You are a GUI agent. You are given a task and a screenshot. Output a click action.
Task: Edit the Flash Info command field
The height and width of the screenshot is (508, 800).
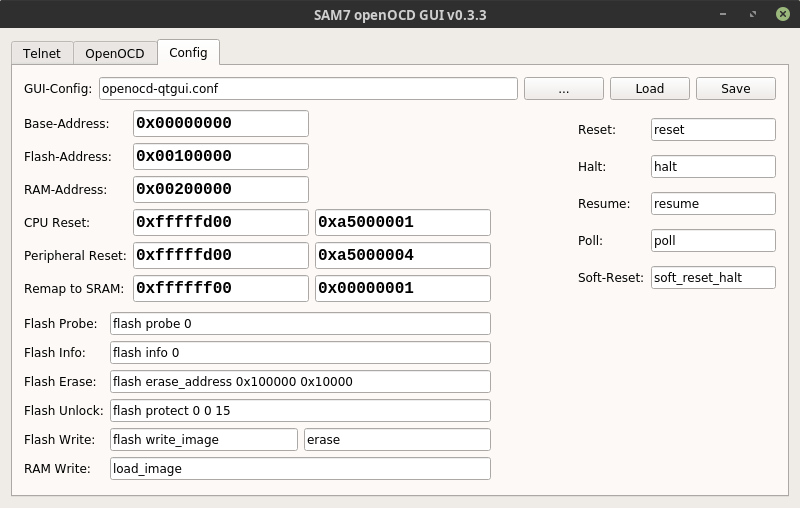click(x=301, y=353)
